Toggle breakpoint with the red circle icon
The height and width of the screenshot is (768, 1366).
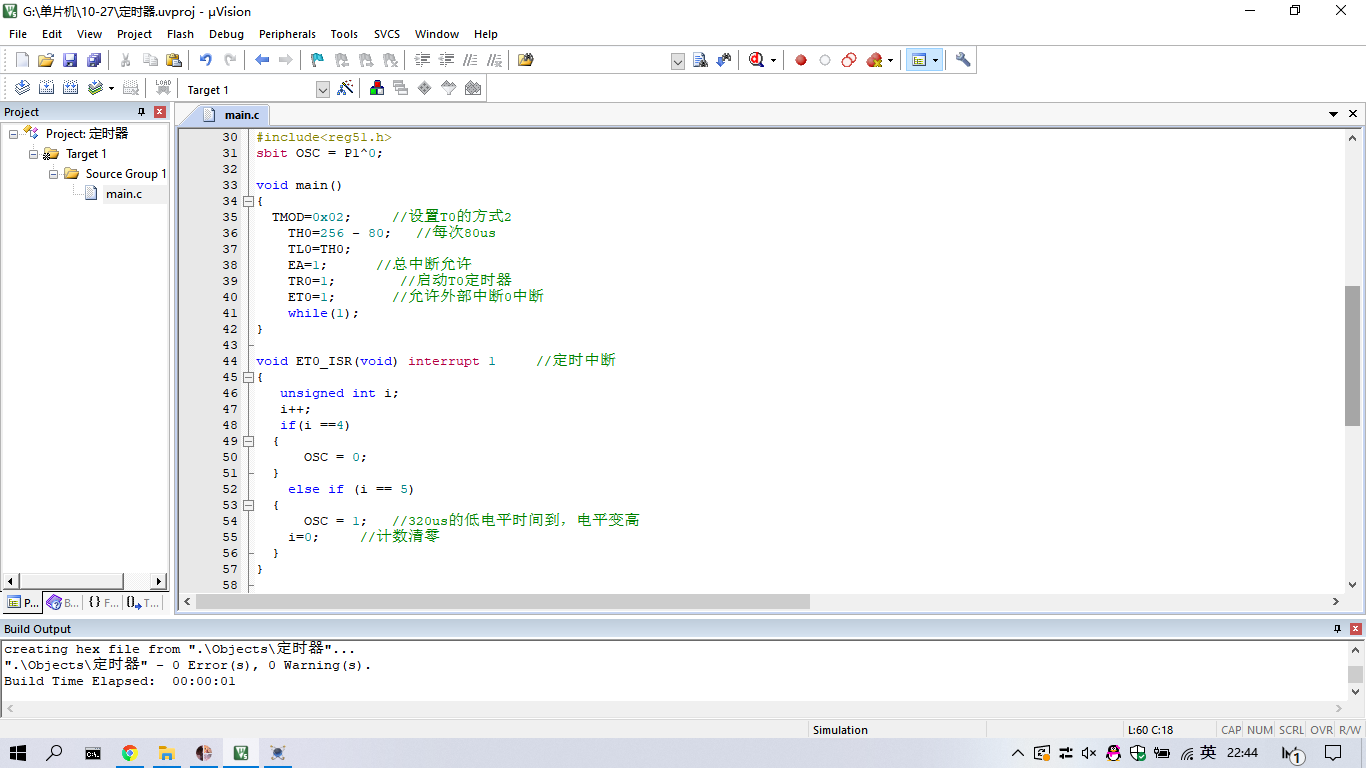[801, 60]
